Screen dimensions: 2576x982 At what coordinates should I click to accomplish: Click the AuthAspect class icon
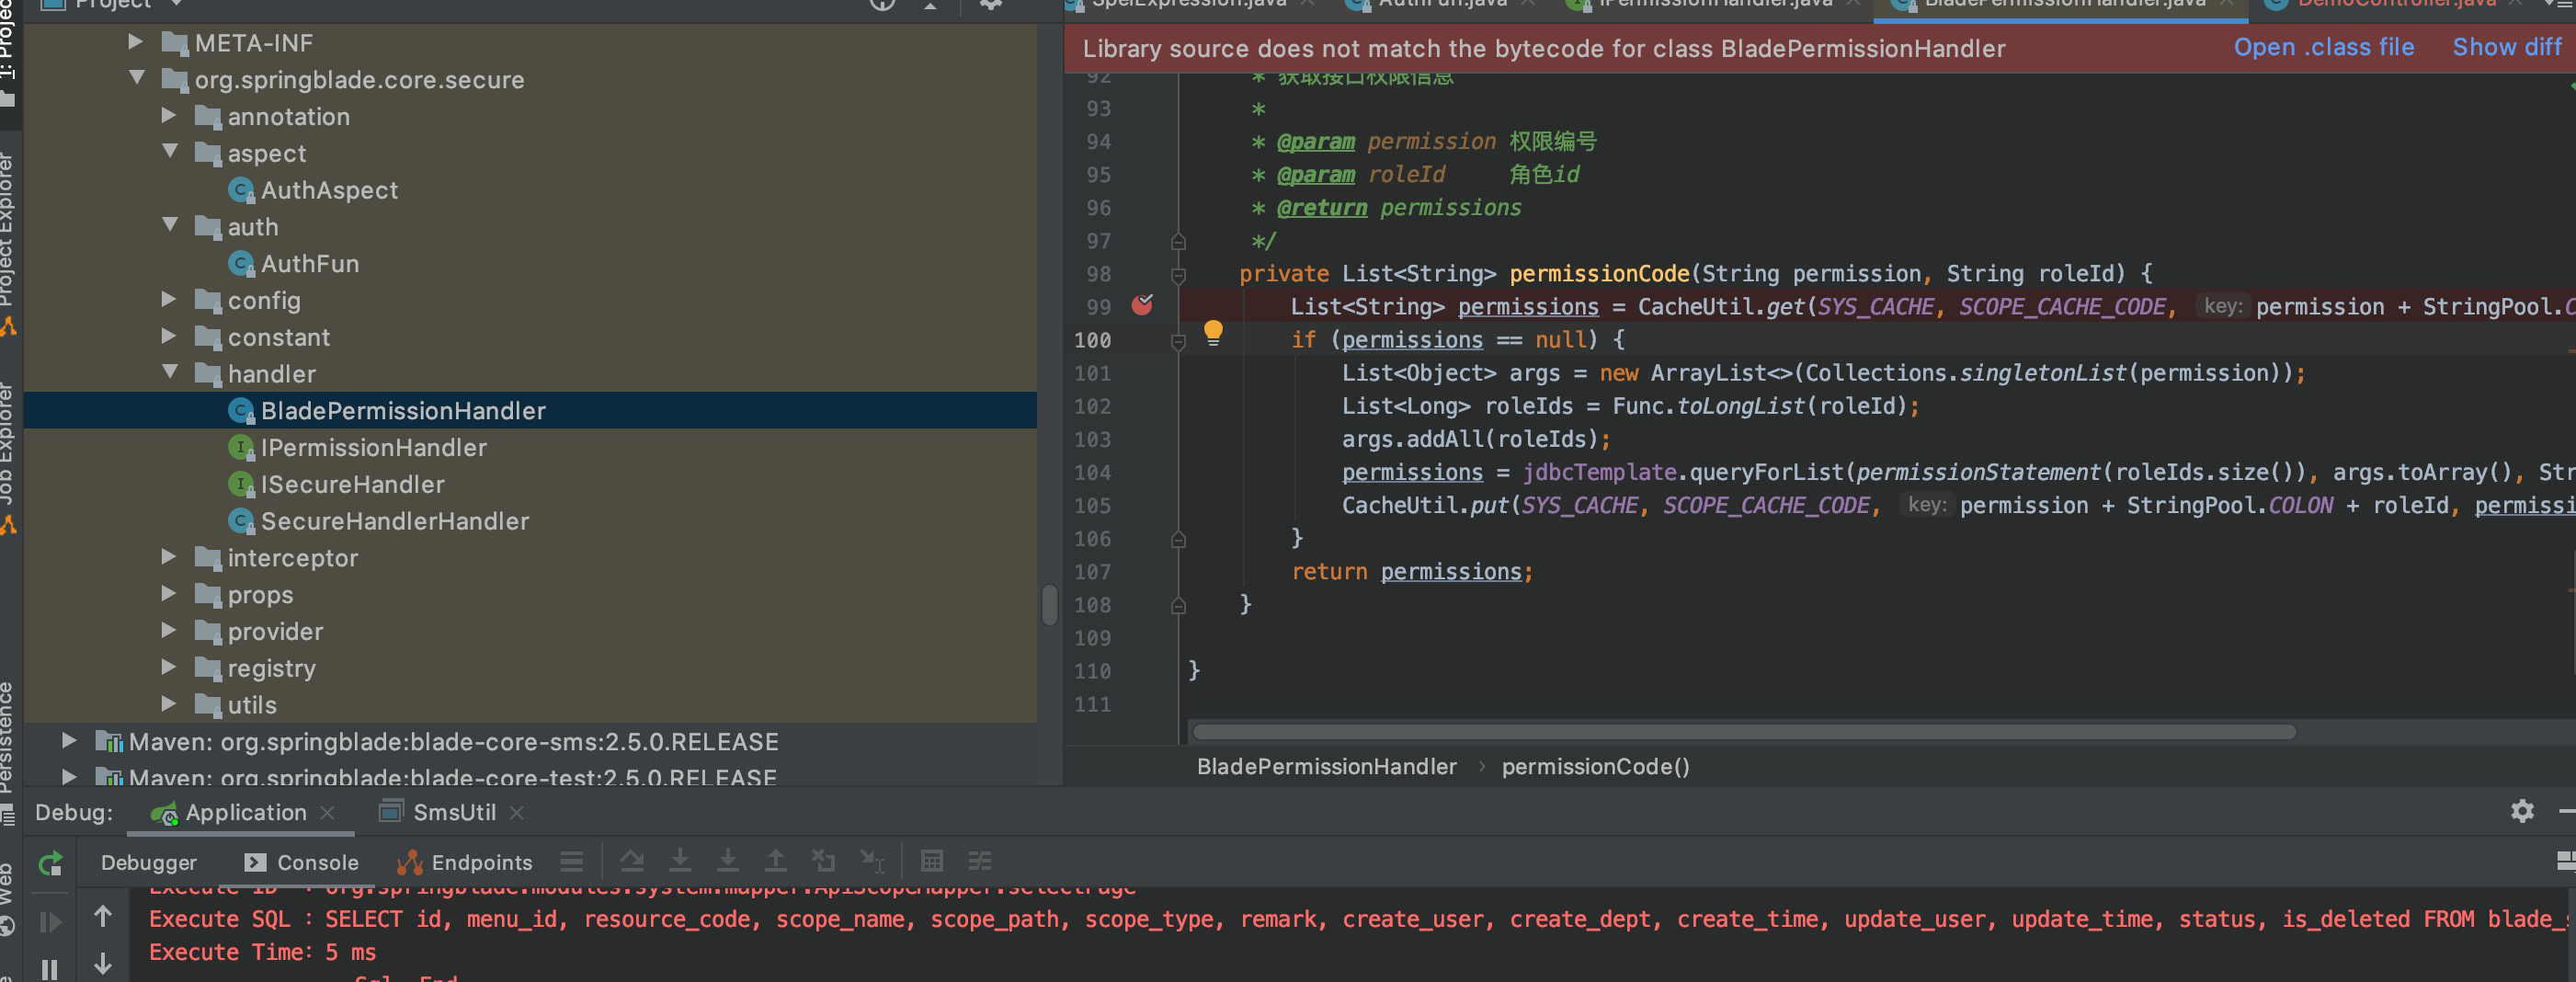(240, 189)
